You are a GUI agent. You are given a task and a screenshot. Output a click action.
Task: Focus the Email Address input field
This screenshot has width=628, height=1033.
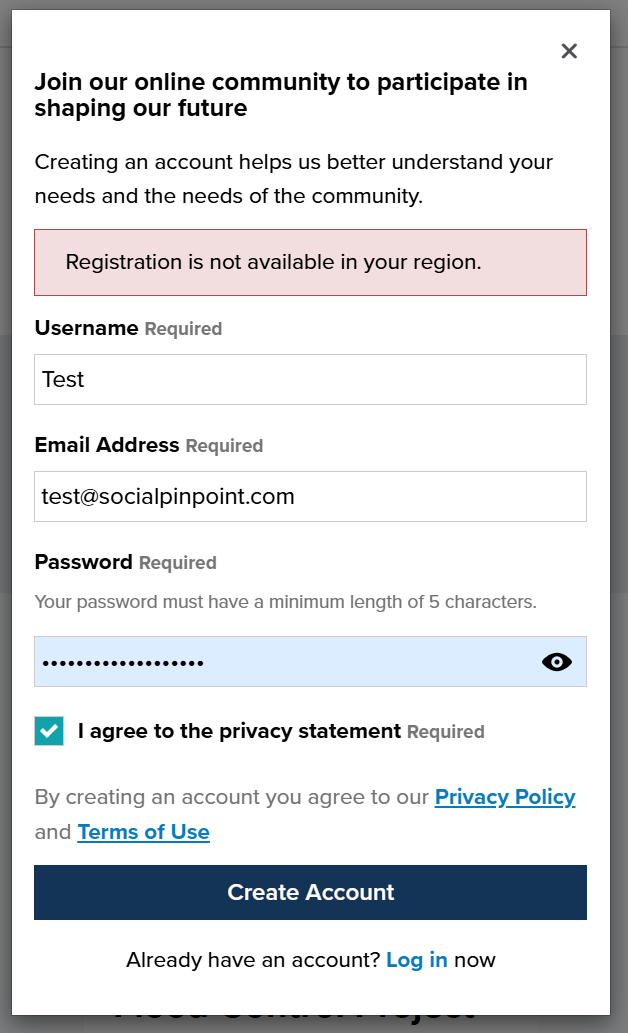tap(310, 496)
